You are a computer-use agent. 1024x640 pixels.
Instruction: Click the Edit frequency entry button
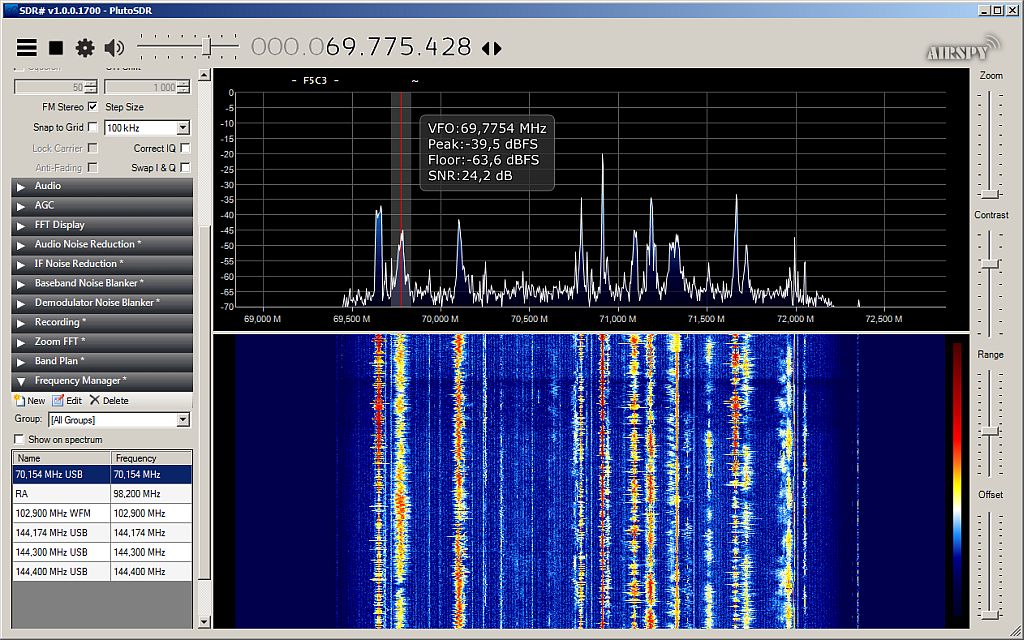coord(67,400)
